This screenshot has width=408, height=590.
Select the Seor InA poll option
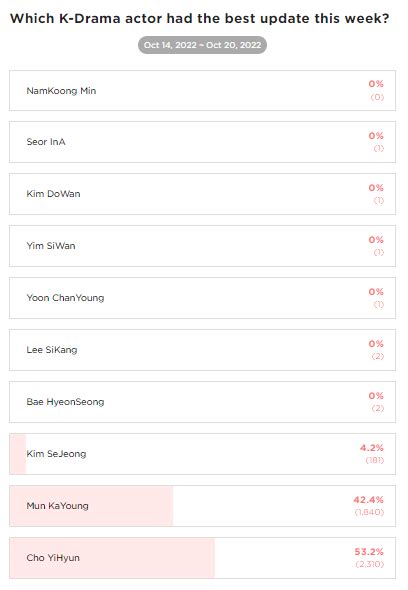point(202,142)
